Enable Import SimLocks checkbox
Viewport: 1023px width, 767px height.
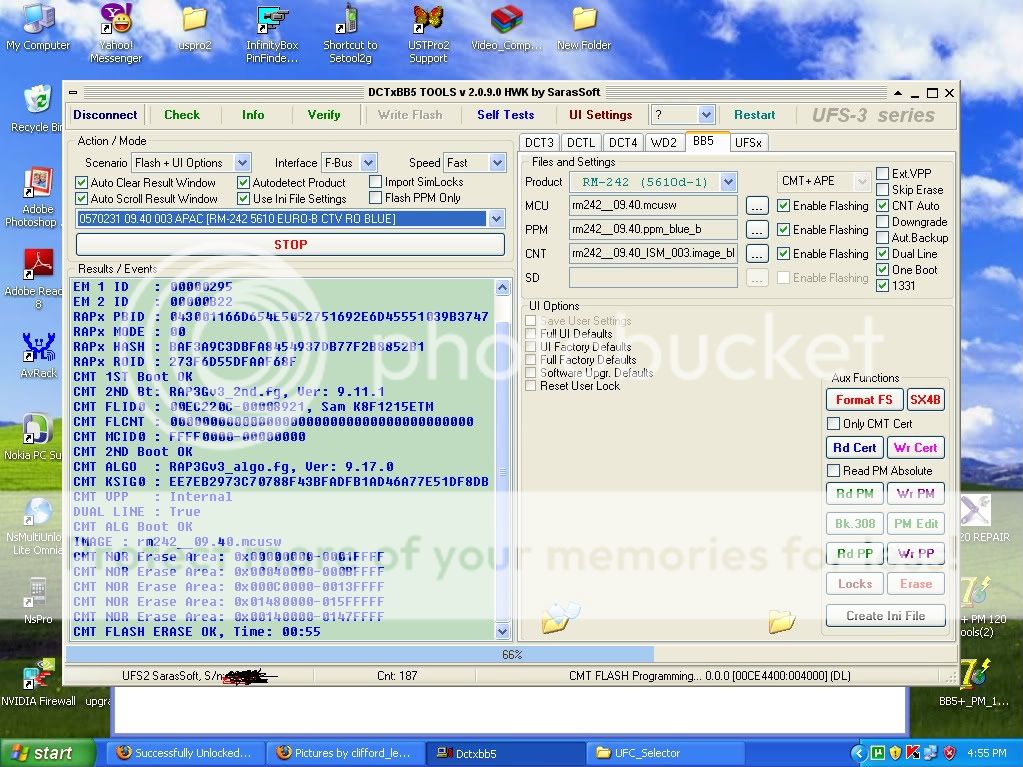(375, 182)
